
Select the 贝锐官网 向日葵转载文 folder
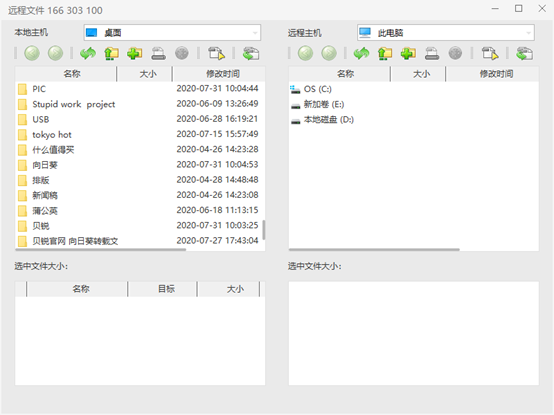(x=75, y=241)
